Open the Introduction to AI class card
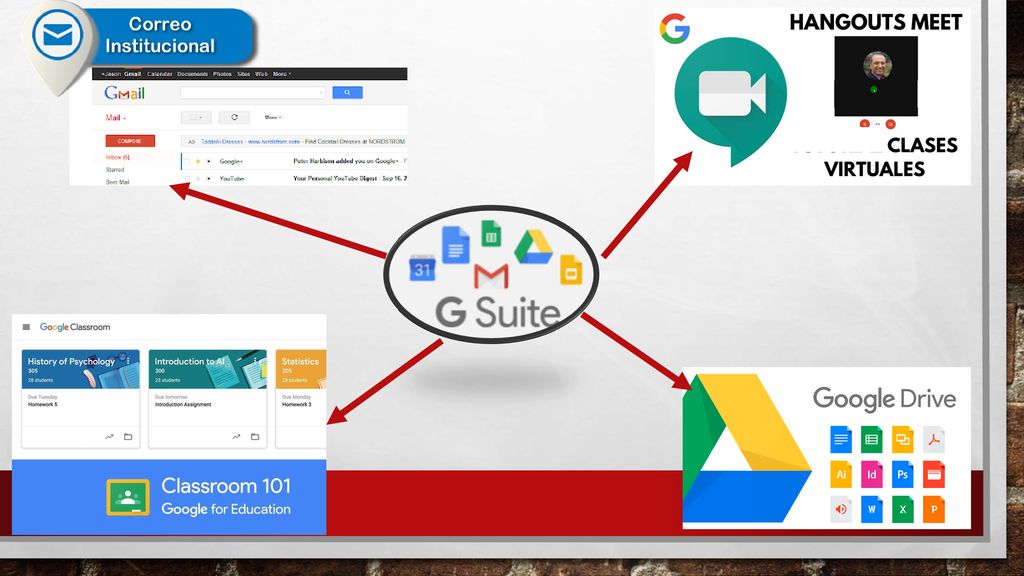Image resolution: width=1024 pixels, height=576 pixels. (x=208, y=399)
